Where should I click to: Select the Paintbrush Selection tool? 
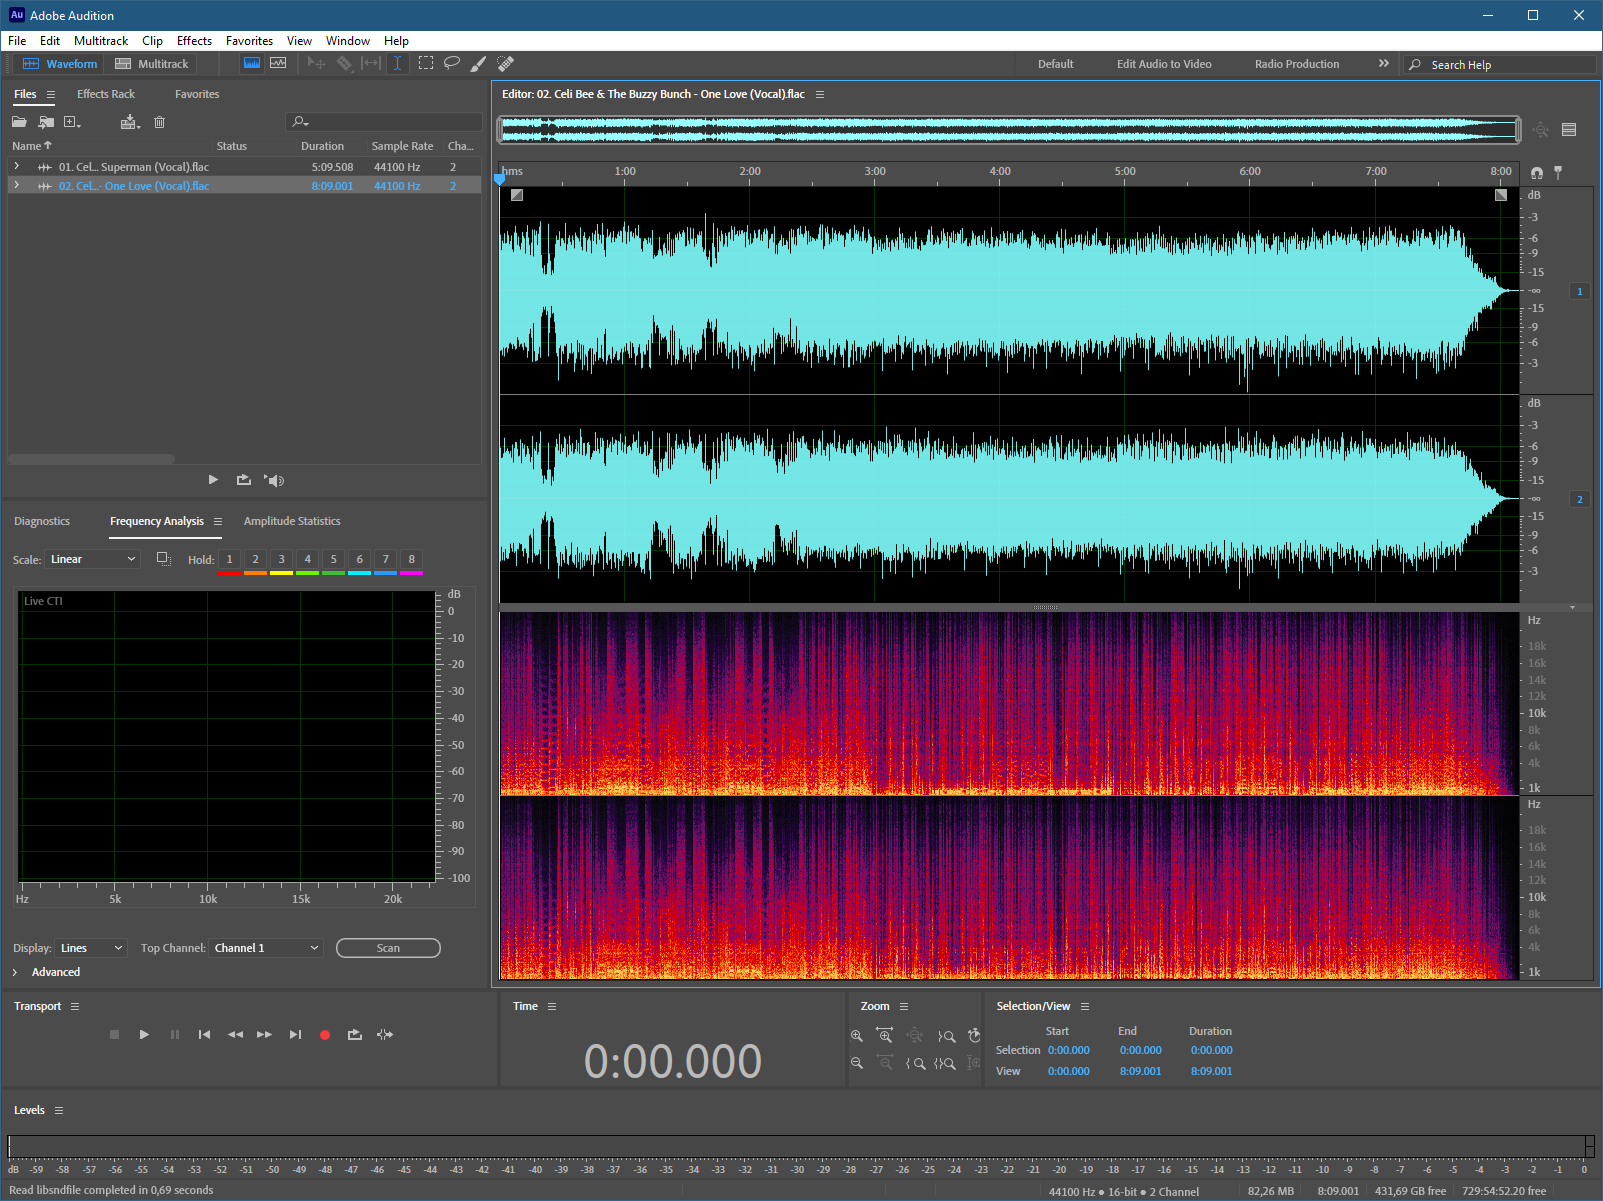[x=478, y=63]
